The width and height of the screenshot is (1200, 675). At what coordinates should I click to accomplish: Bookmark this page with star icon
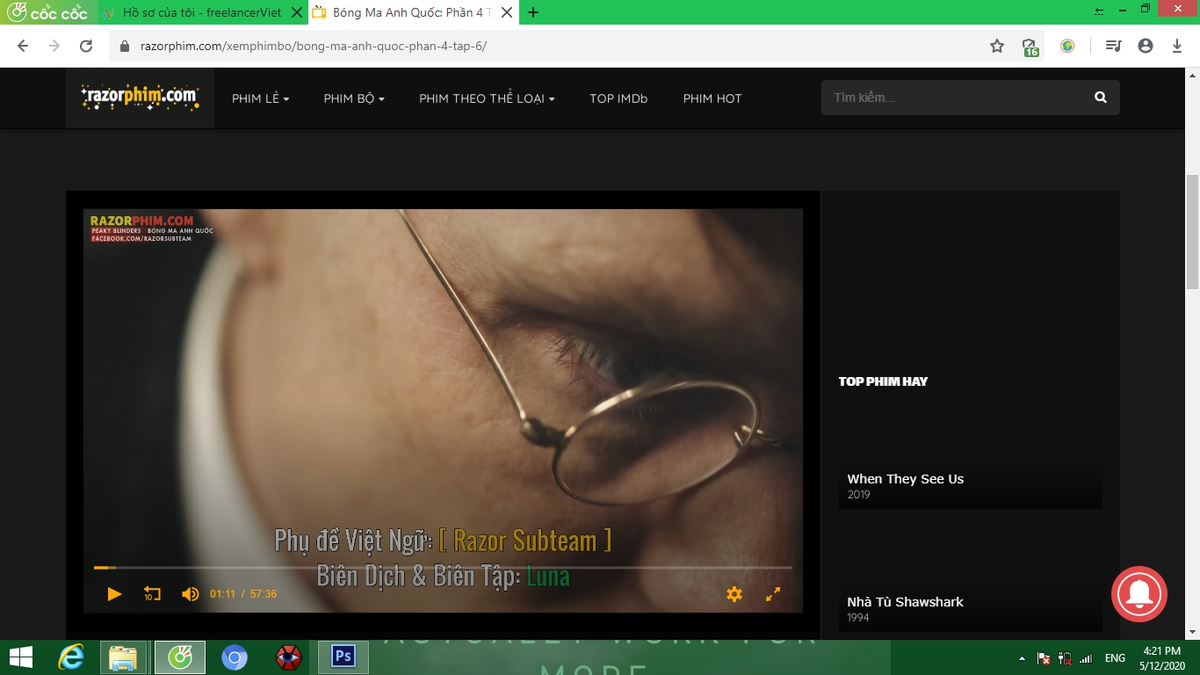pos(997,46)
